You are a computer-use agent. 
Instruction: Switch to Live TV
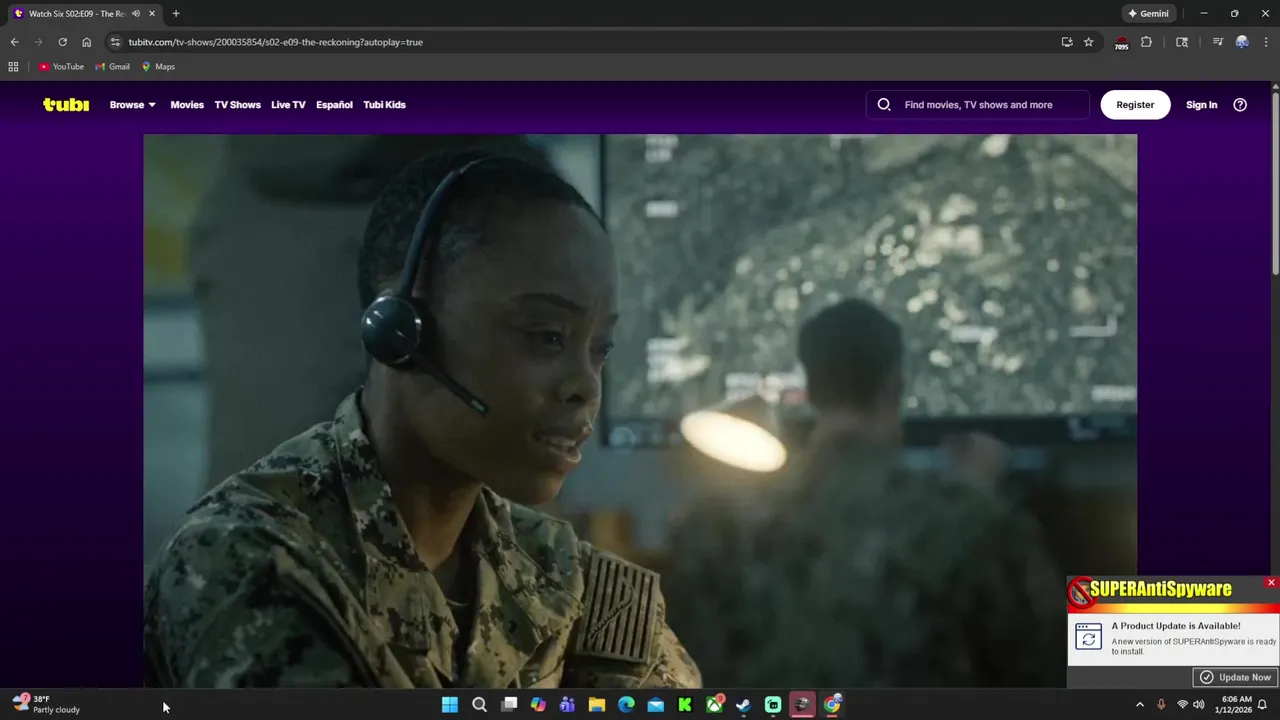pos(288,105)
